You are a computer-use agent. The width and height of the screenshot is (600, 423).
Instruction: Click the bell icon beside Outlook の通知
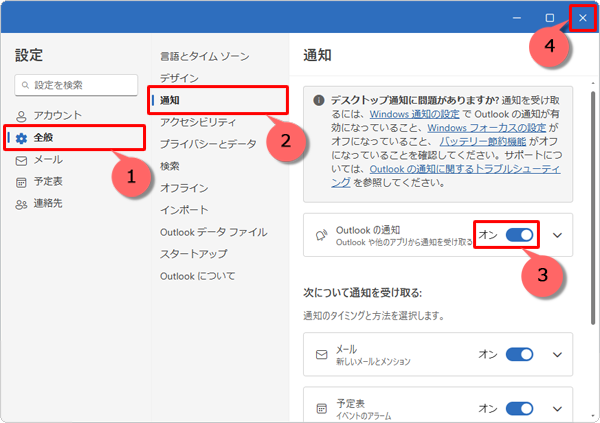click(321, 235)
